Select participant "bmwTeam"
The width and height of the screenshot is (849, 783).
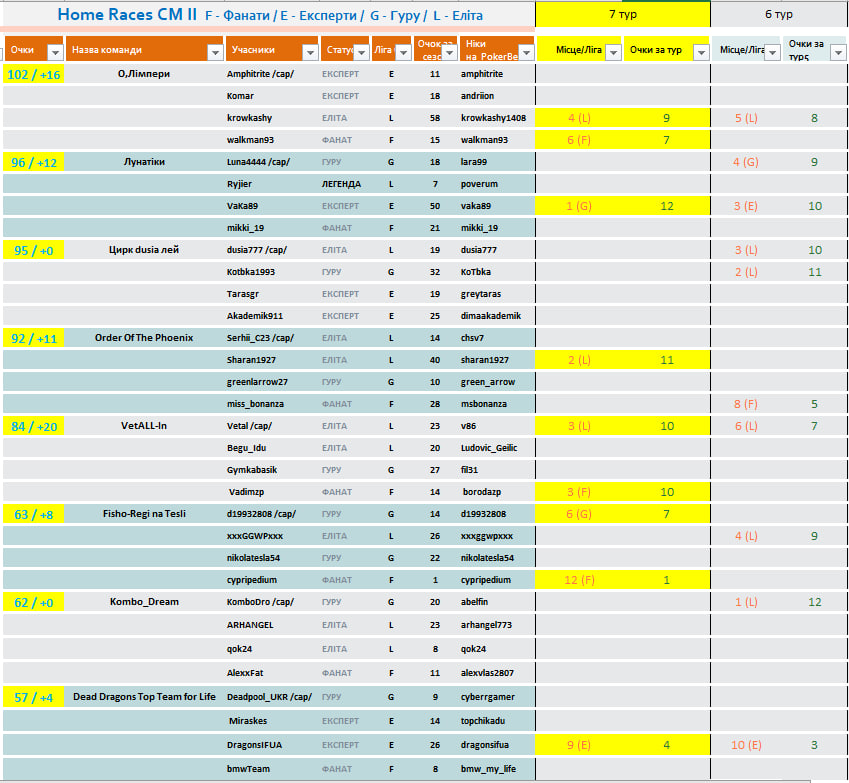[248, 769]
